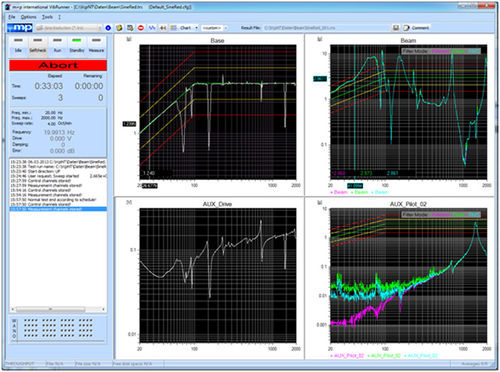The image size is (500, 372).
Task: Click the toolbar icon left of red stop
Action: click(x=130, y=28)
